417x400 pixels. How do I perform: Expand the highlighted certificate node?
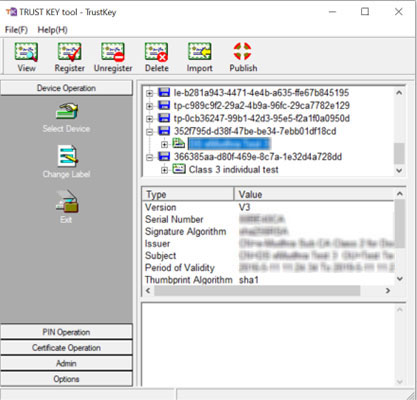pyautogui.click(x=164, y=144)
